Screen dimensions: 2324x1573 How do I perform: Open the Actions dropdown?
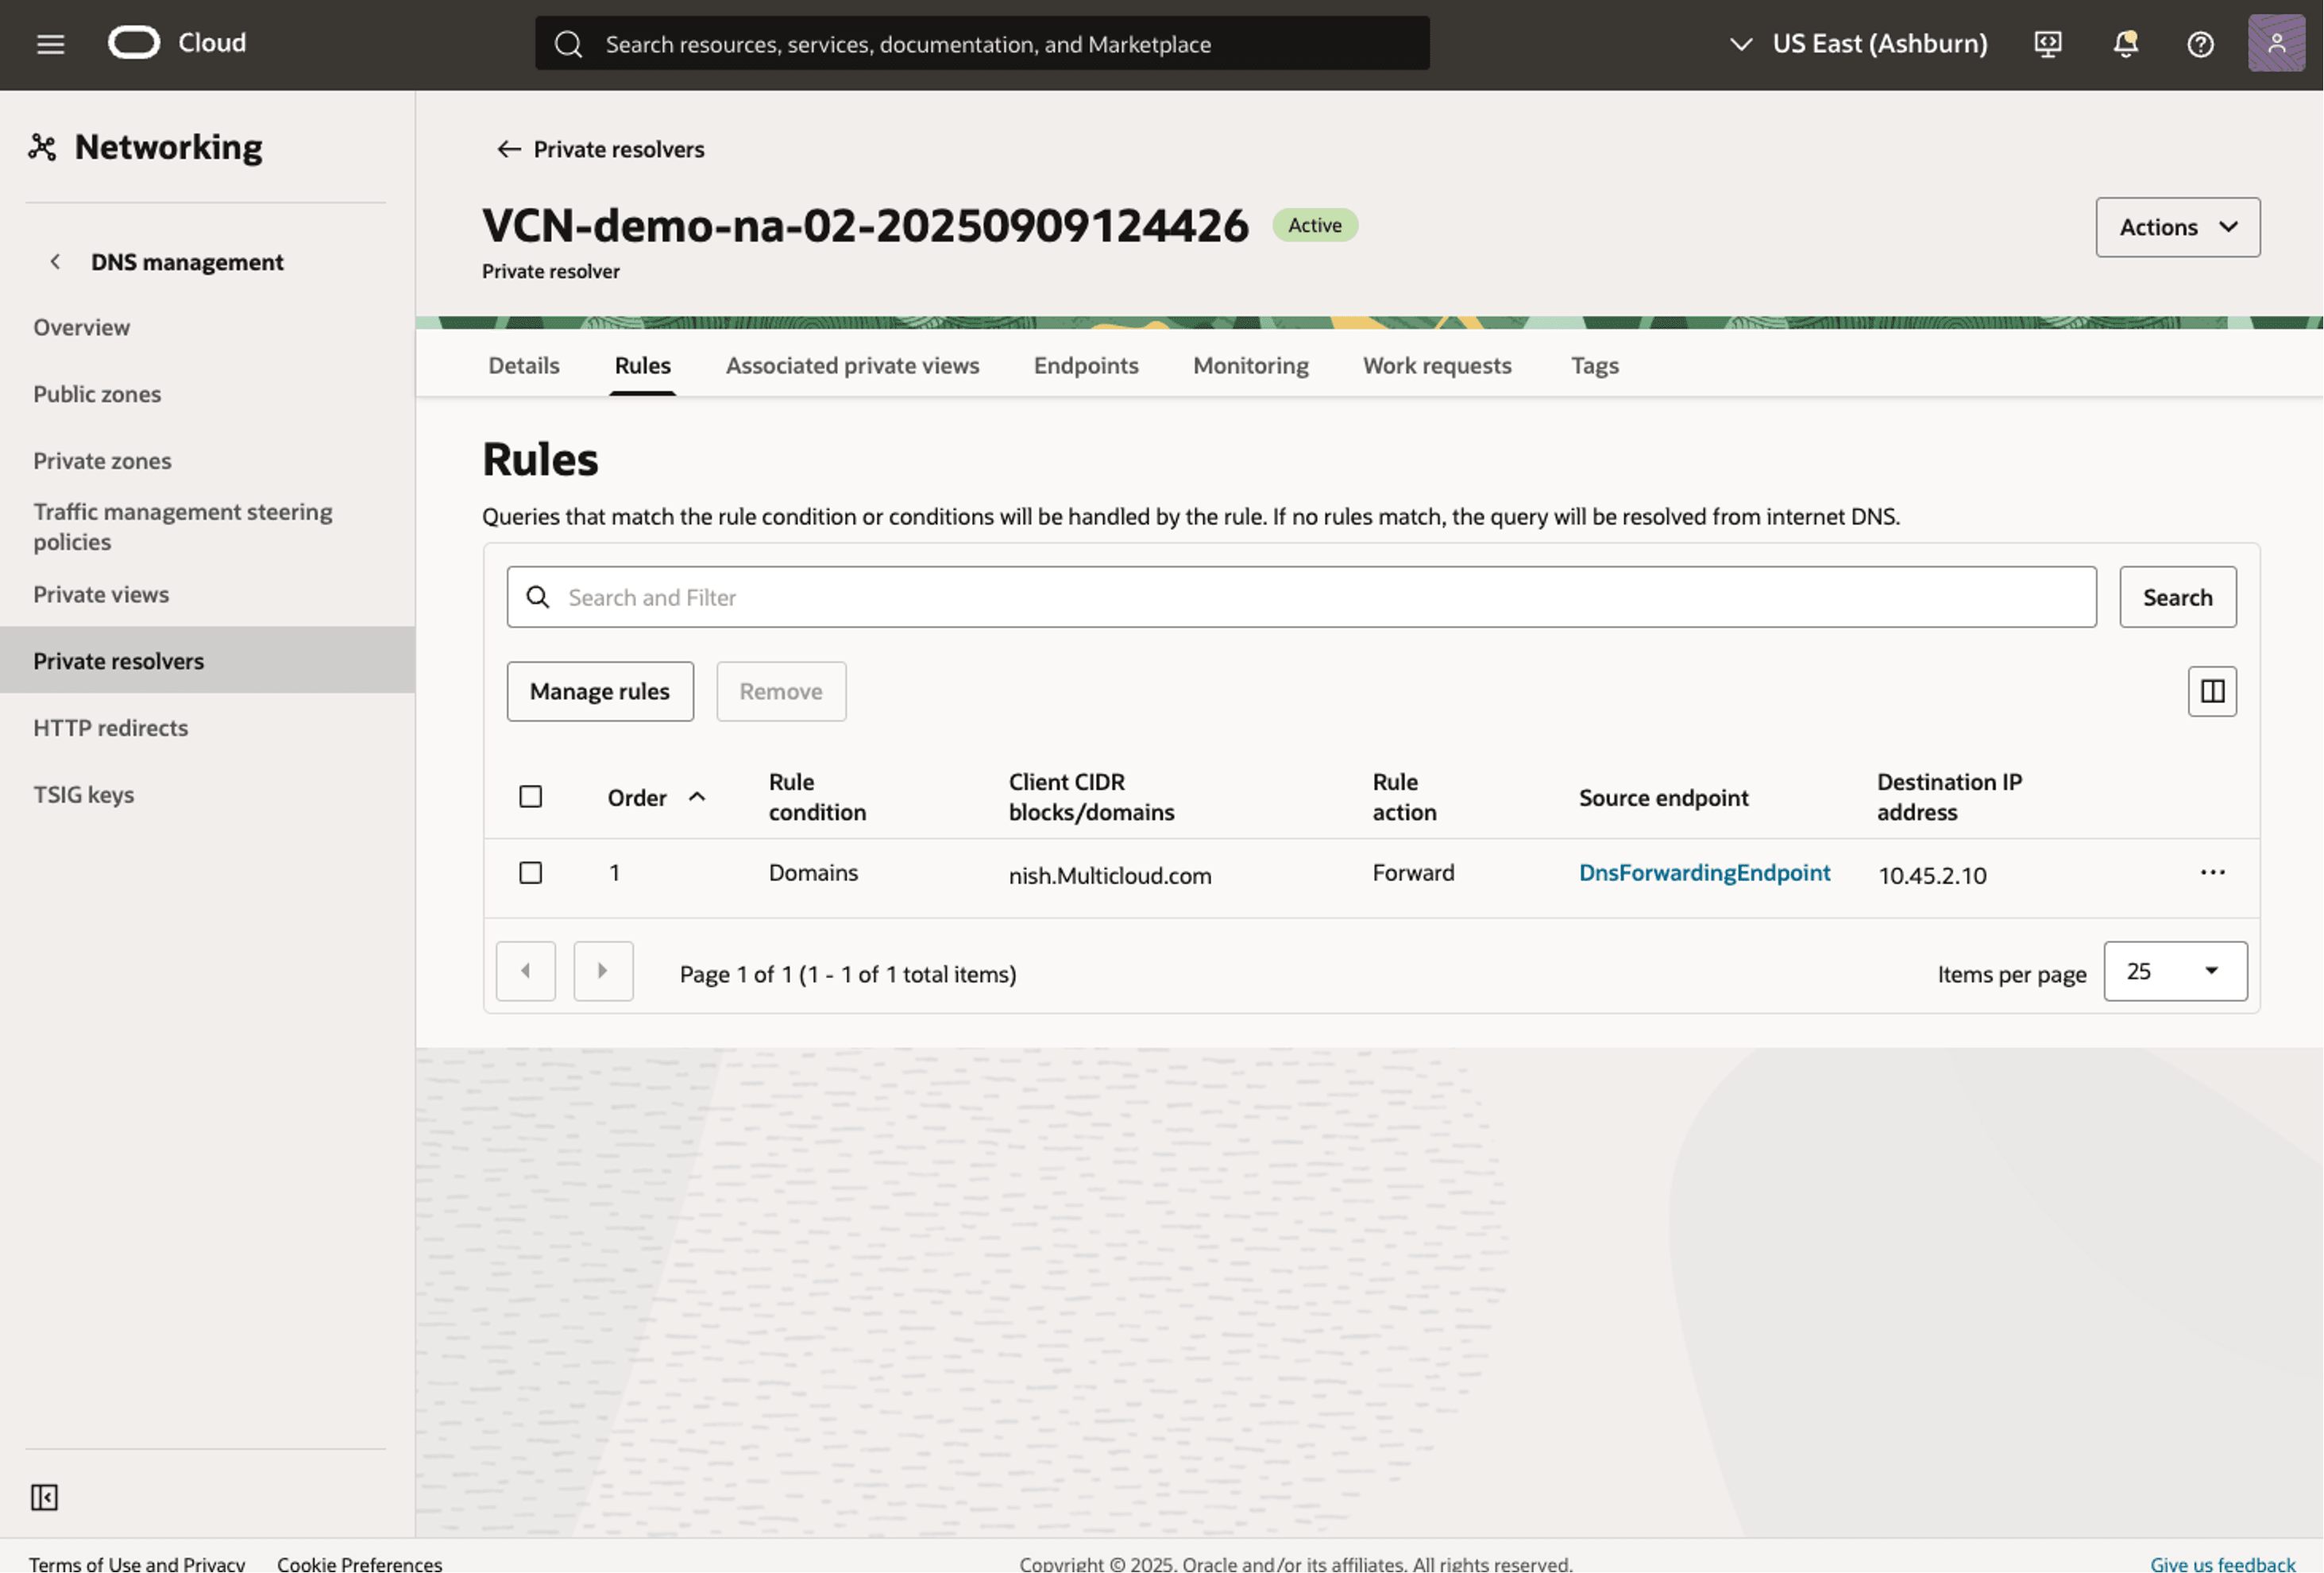tap(2177, 227)
